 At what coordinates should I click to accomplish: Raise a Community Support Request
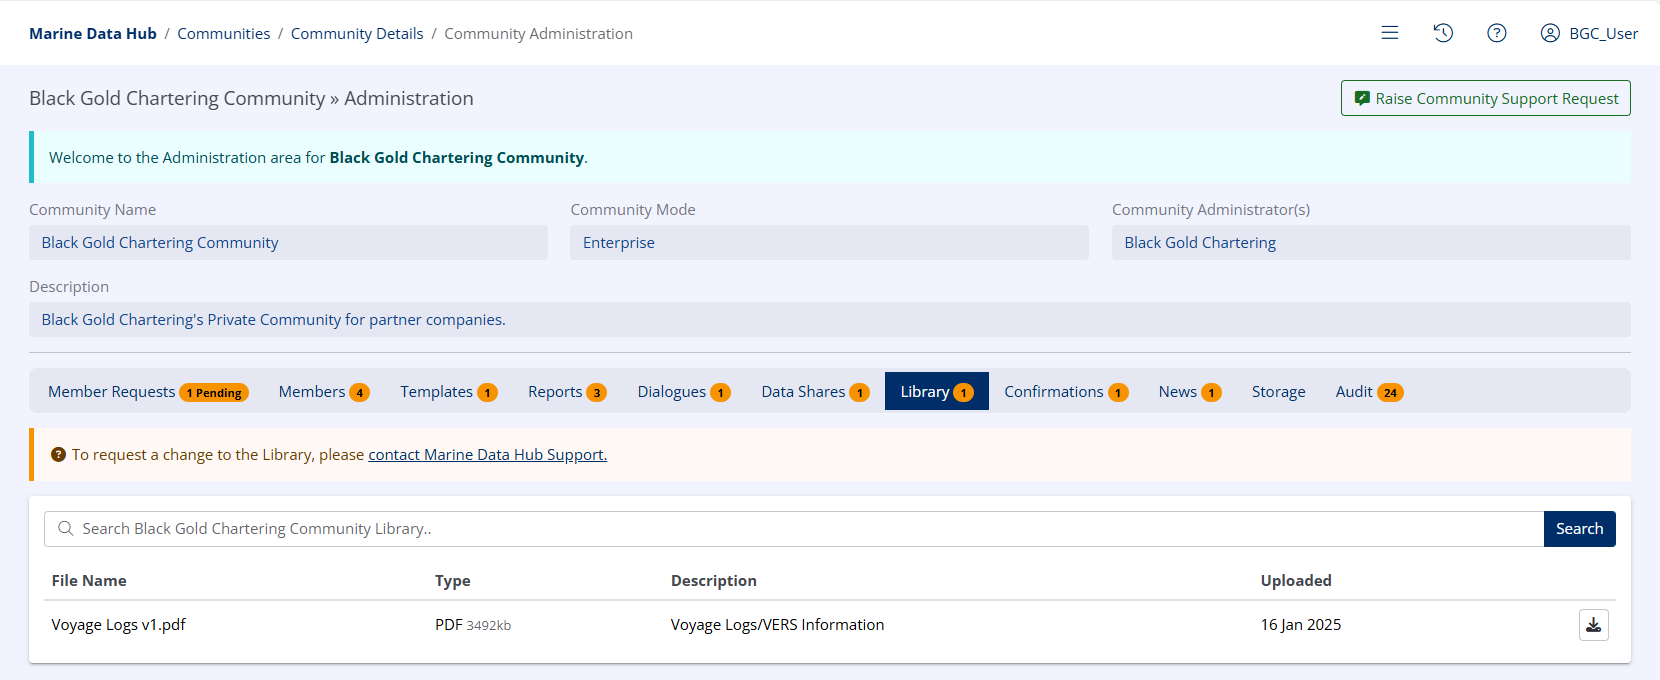click(1485, 98)
